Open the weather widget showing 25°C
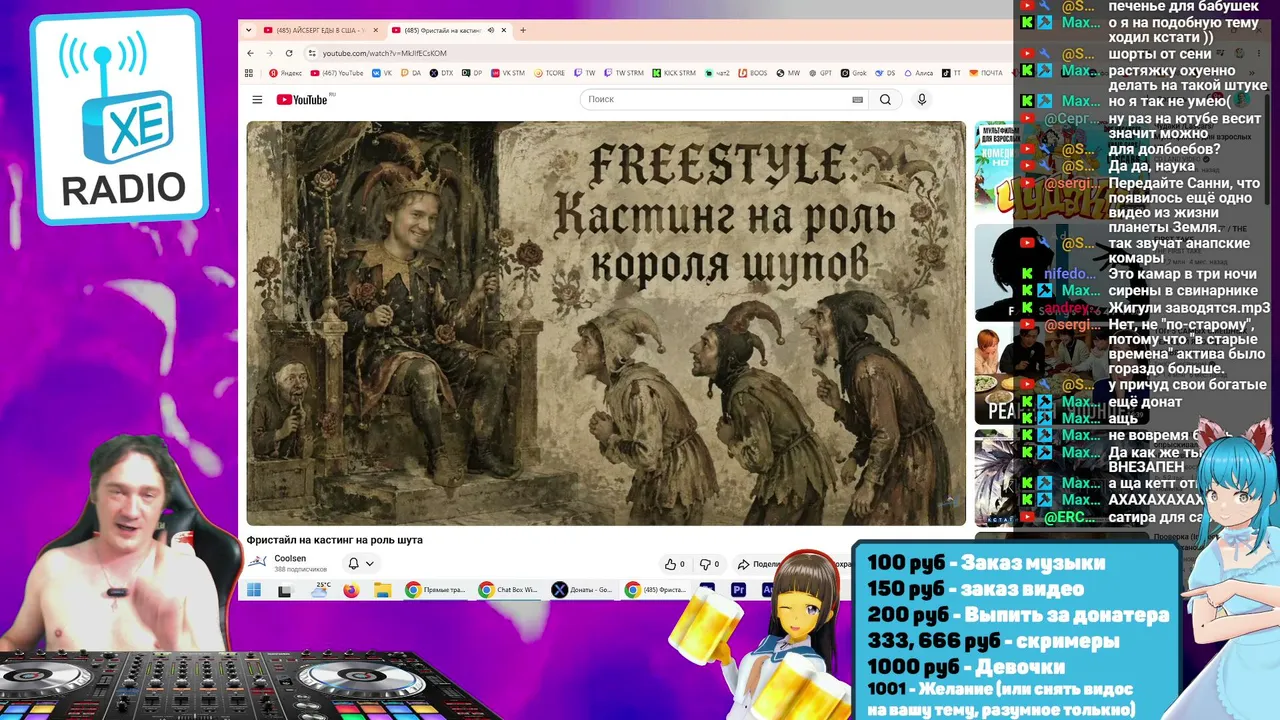The image size is (1280, 720). (320, 590)
